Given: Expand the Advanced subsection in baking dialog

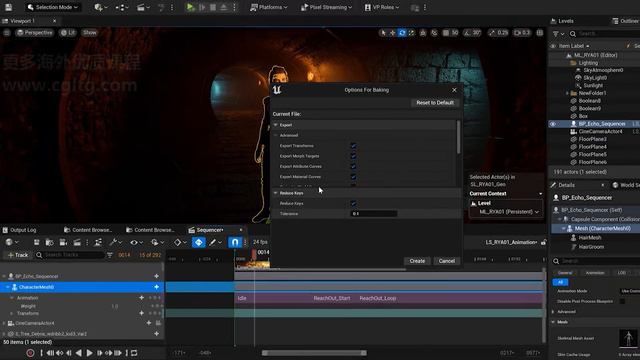Looking at the screenshot, I should 276,135.
